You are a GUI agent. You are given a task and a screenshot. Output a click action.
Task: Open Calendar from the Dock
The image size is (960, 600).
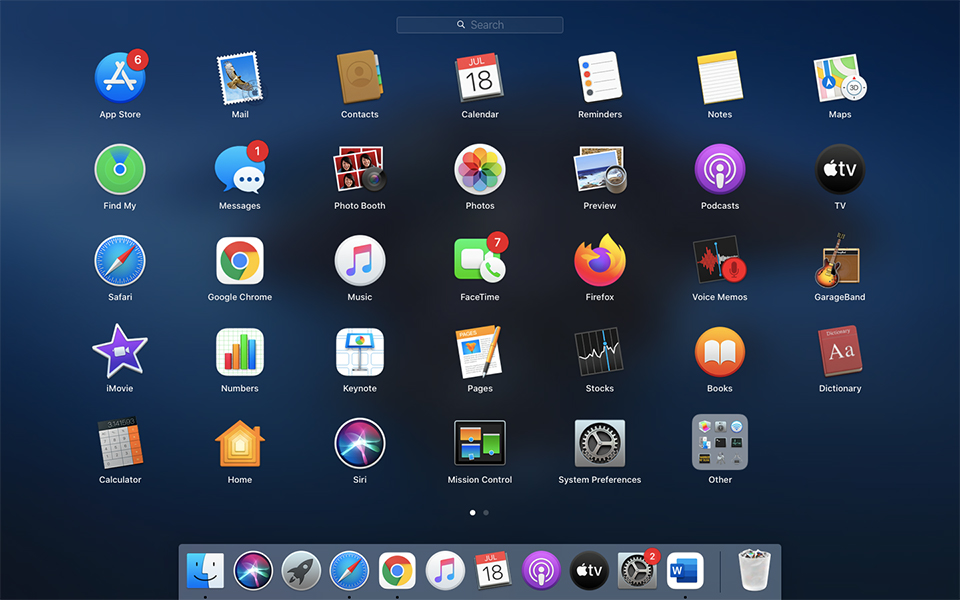click(493, 571)
